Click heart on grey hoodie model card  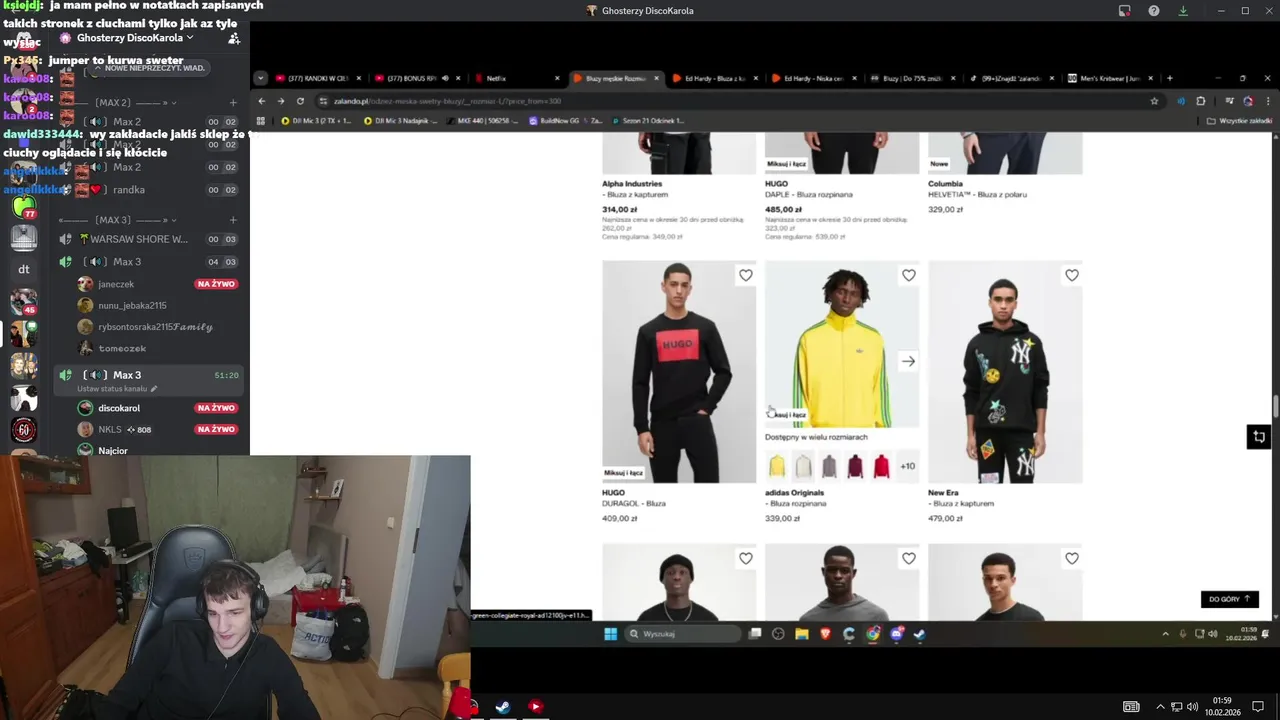[x=908, y=558]
